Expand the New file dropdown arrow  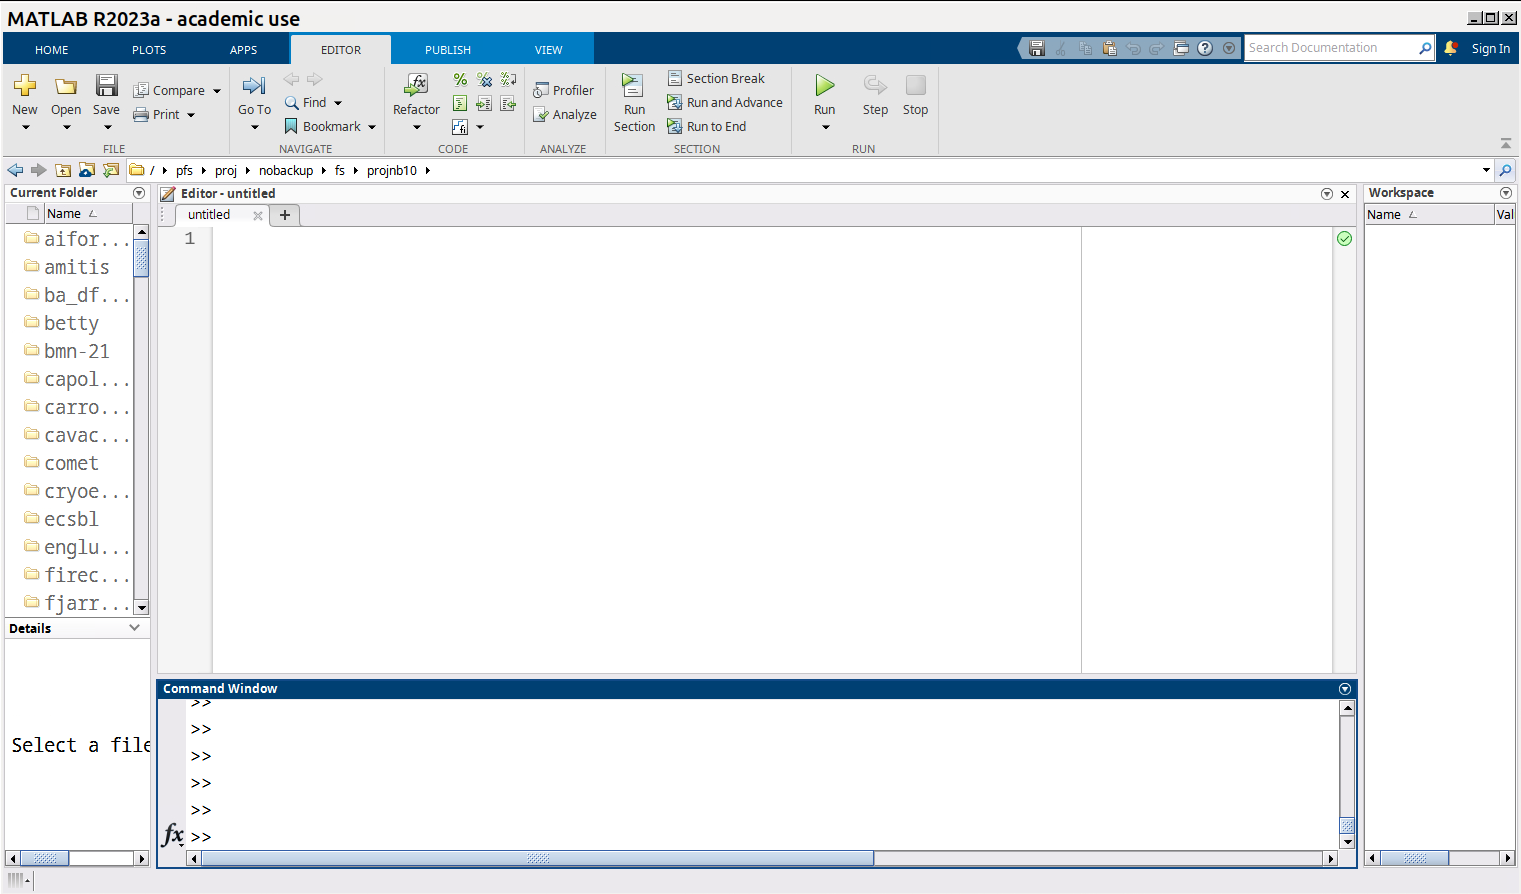26,127
